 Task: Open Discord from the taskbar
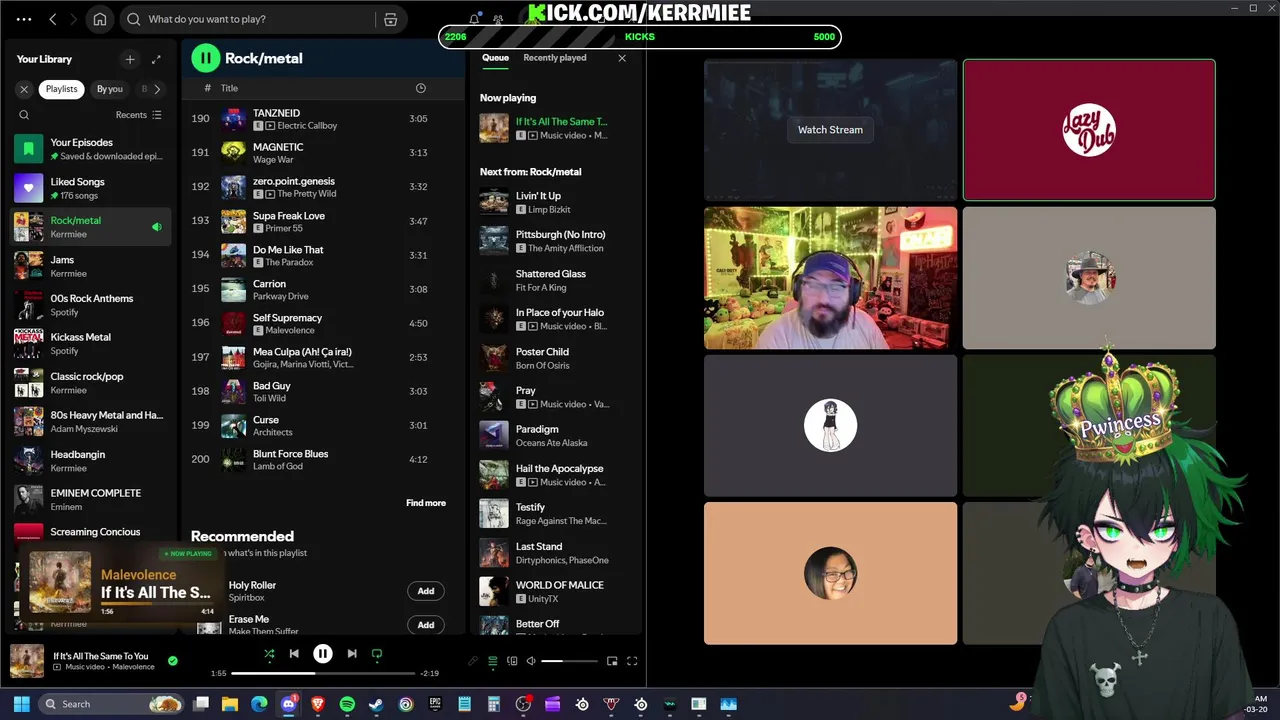[x=289, y=704]
